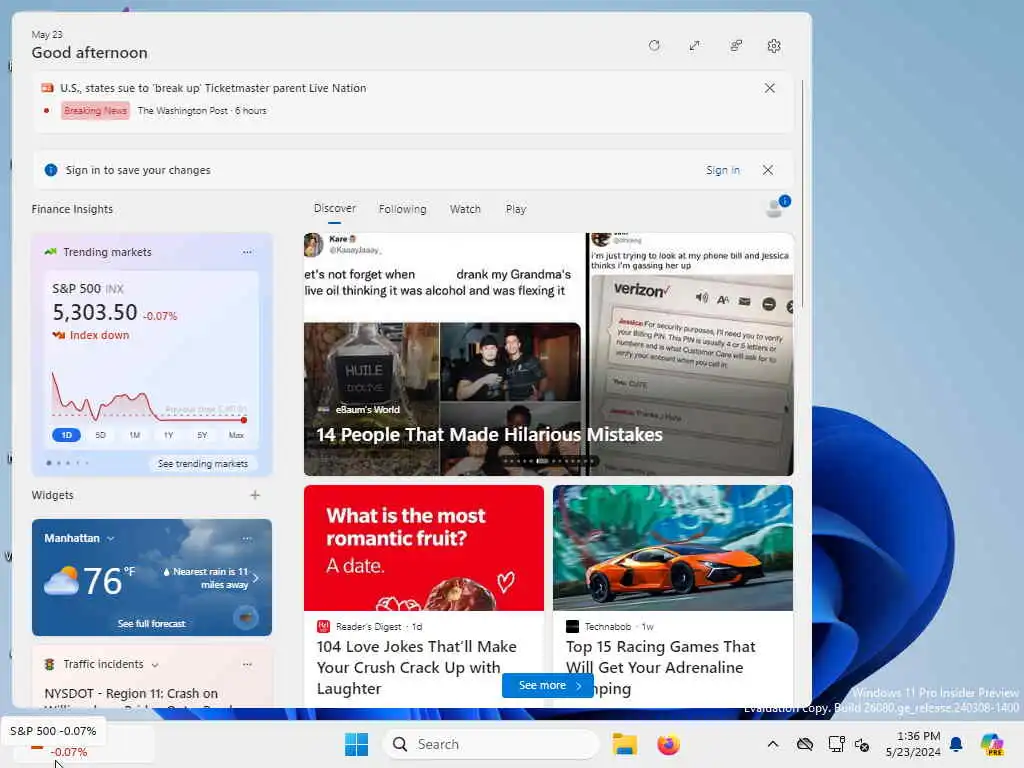Launch Firefox from the taskbar
Screen dimensions: 1024x768
(x=668, y=744)
